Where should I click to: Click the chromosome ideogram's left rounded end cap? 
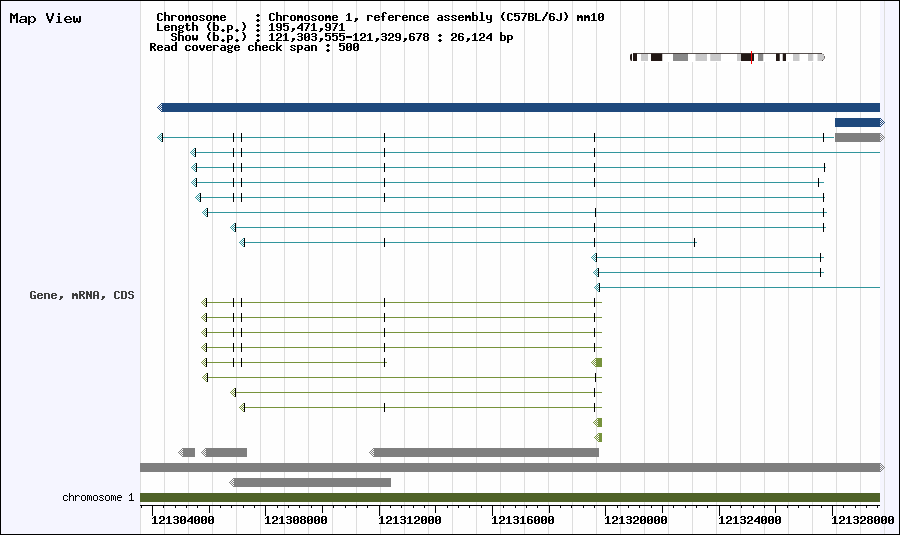point(633,57)
